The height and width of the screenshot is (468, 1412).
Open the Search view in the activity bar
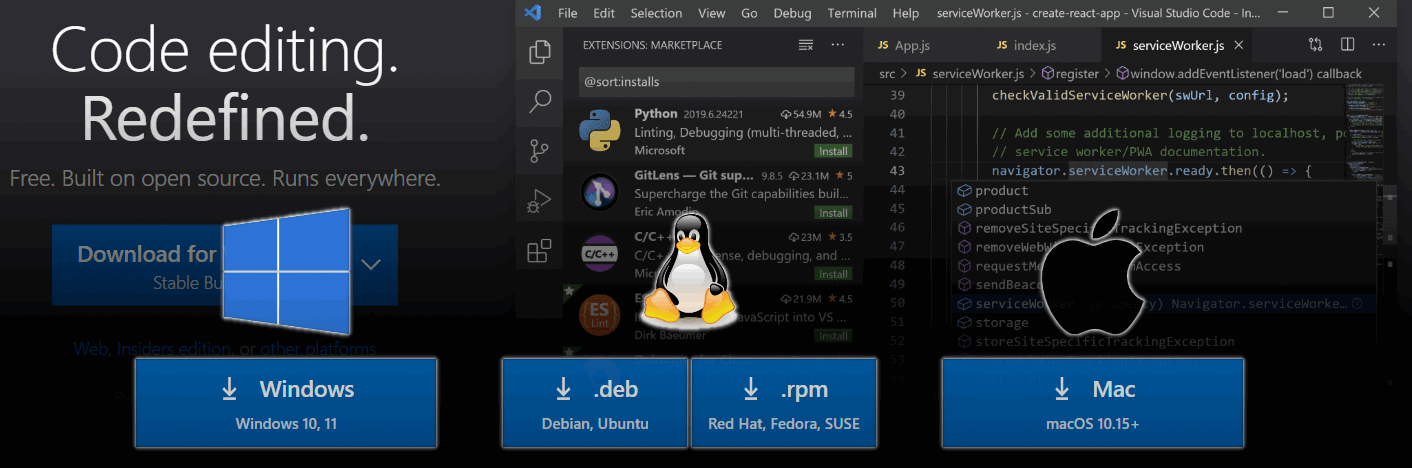click(x=540, y=100)
